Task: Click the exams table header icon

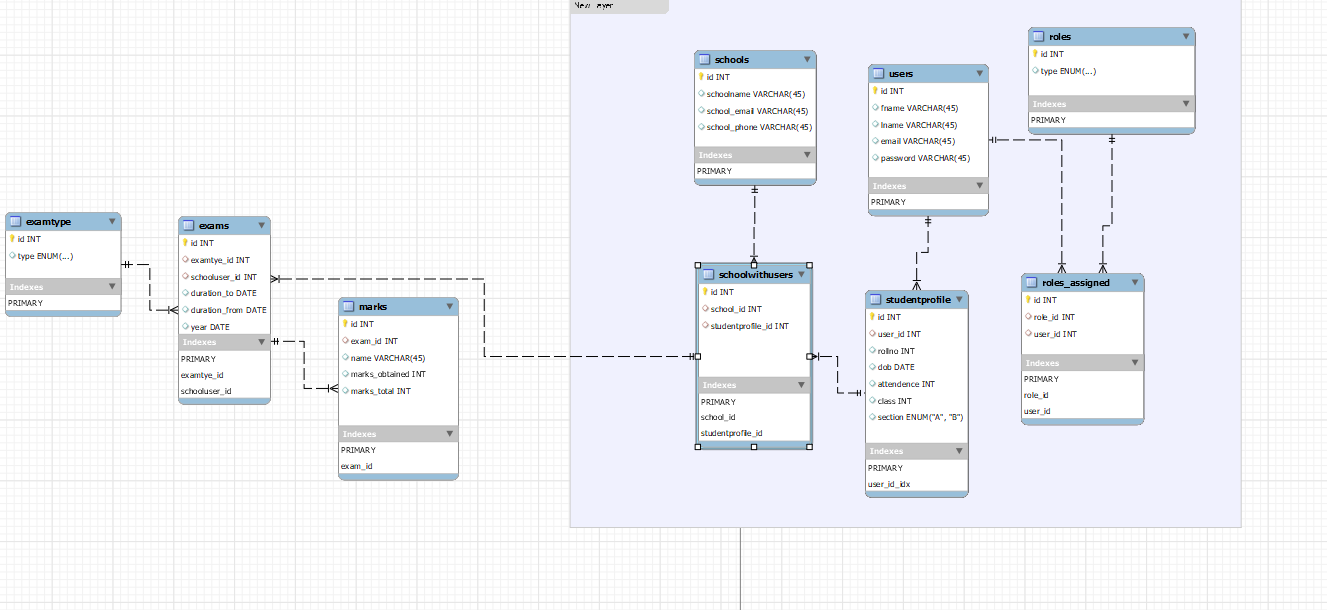Action: click(189, 226)
